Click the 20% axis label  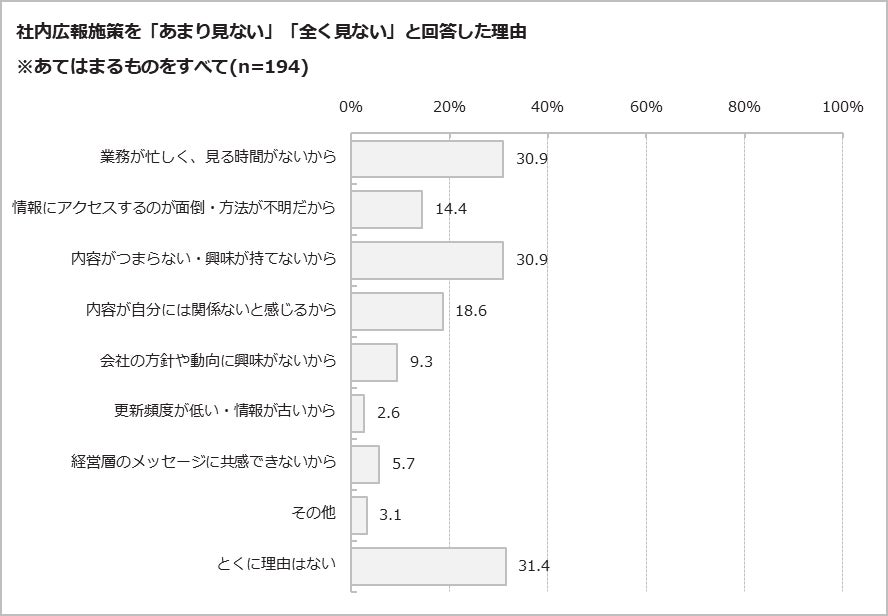click(449, 106)
